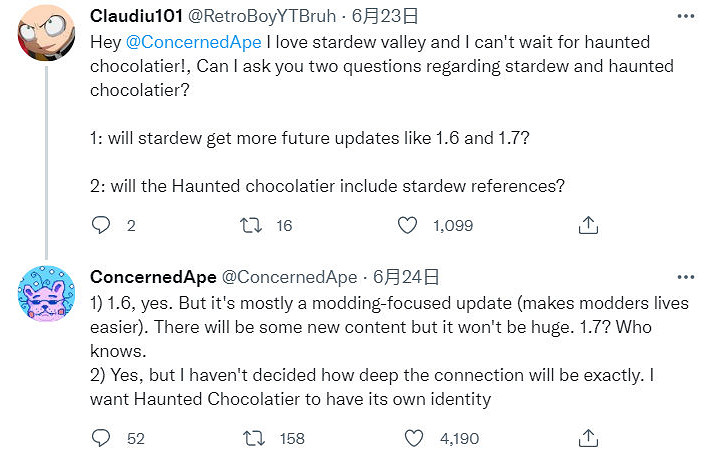711x459 pixels.
Task: Reply to Claudiu101's tweet
Action: click(x=100, y=225)
